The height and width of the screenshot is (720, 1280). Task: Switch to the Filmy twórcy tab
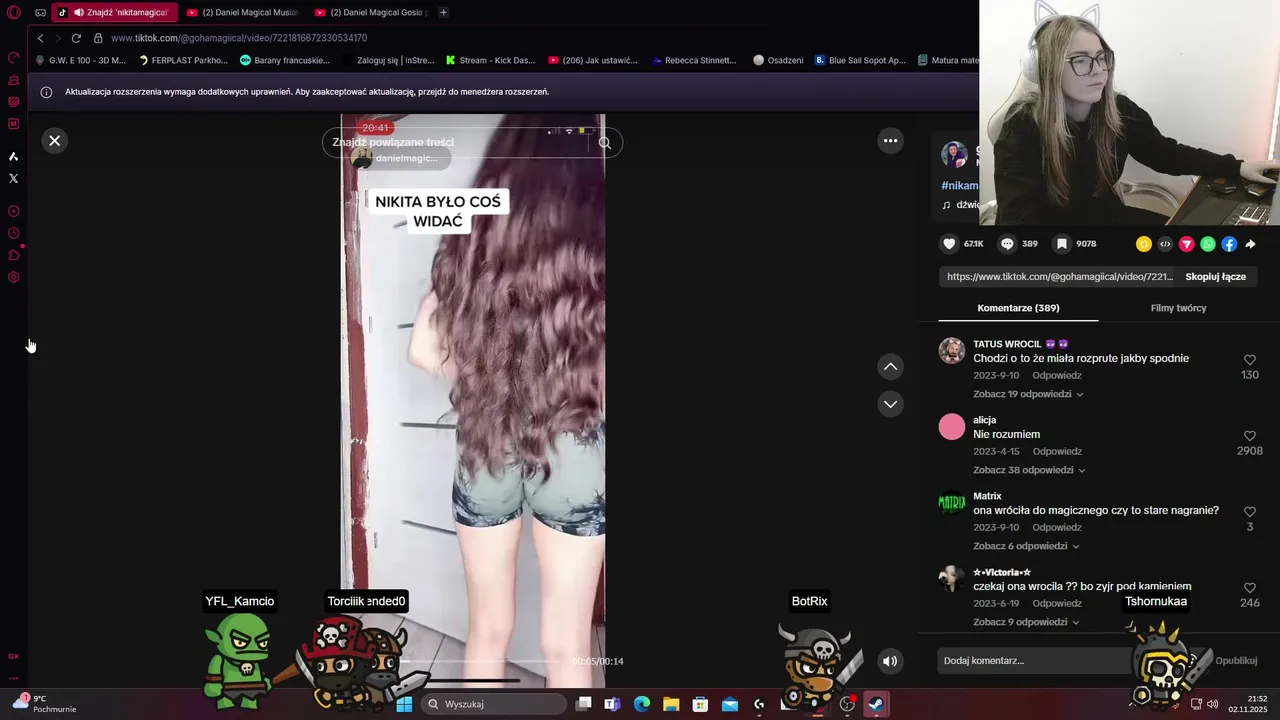(1178, 308)
